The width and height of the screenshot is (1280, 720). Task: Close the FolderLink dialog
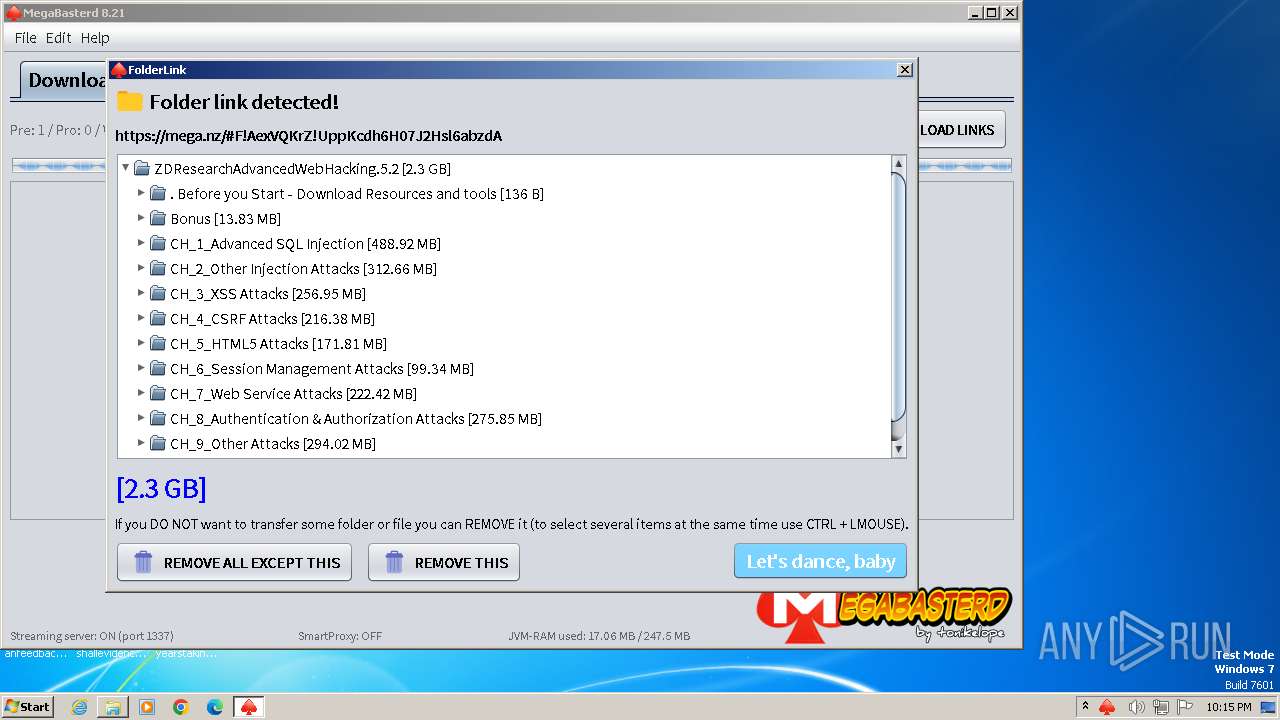[904, 69]
